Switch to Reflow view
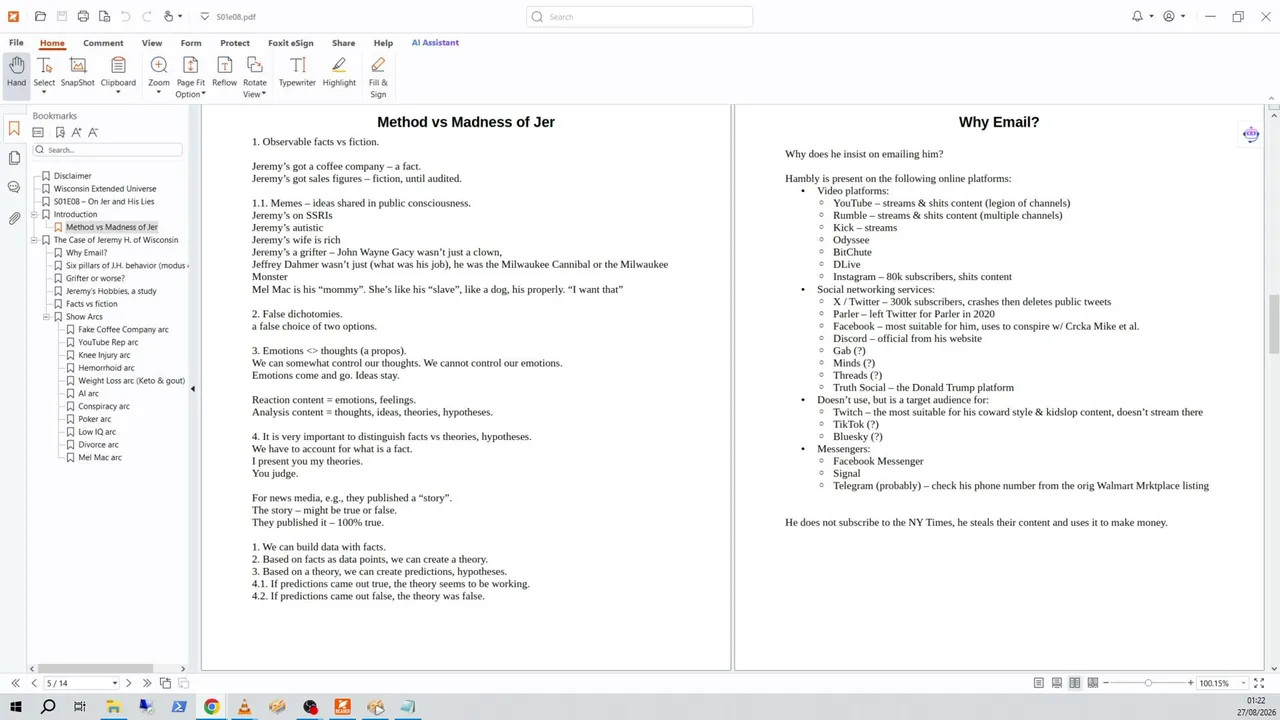Image resolution: width=1280 pixels, height=720 pixels. (x=224, y=72)
